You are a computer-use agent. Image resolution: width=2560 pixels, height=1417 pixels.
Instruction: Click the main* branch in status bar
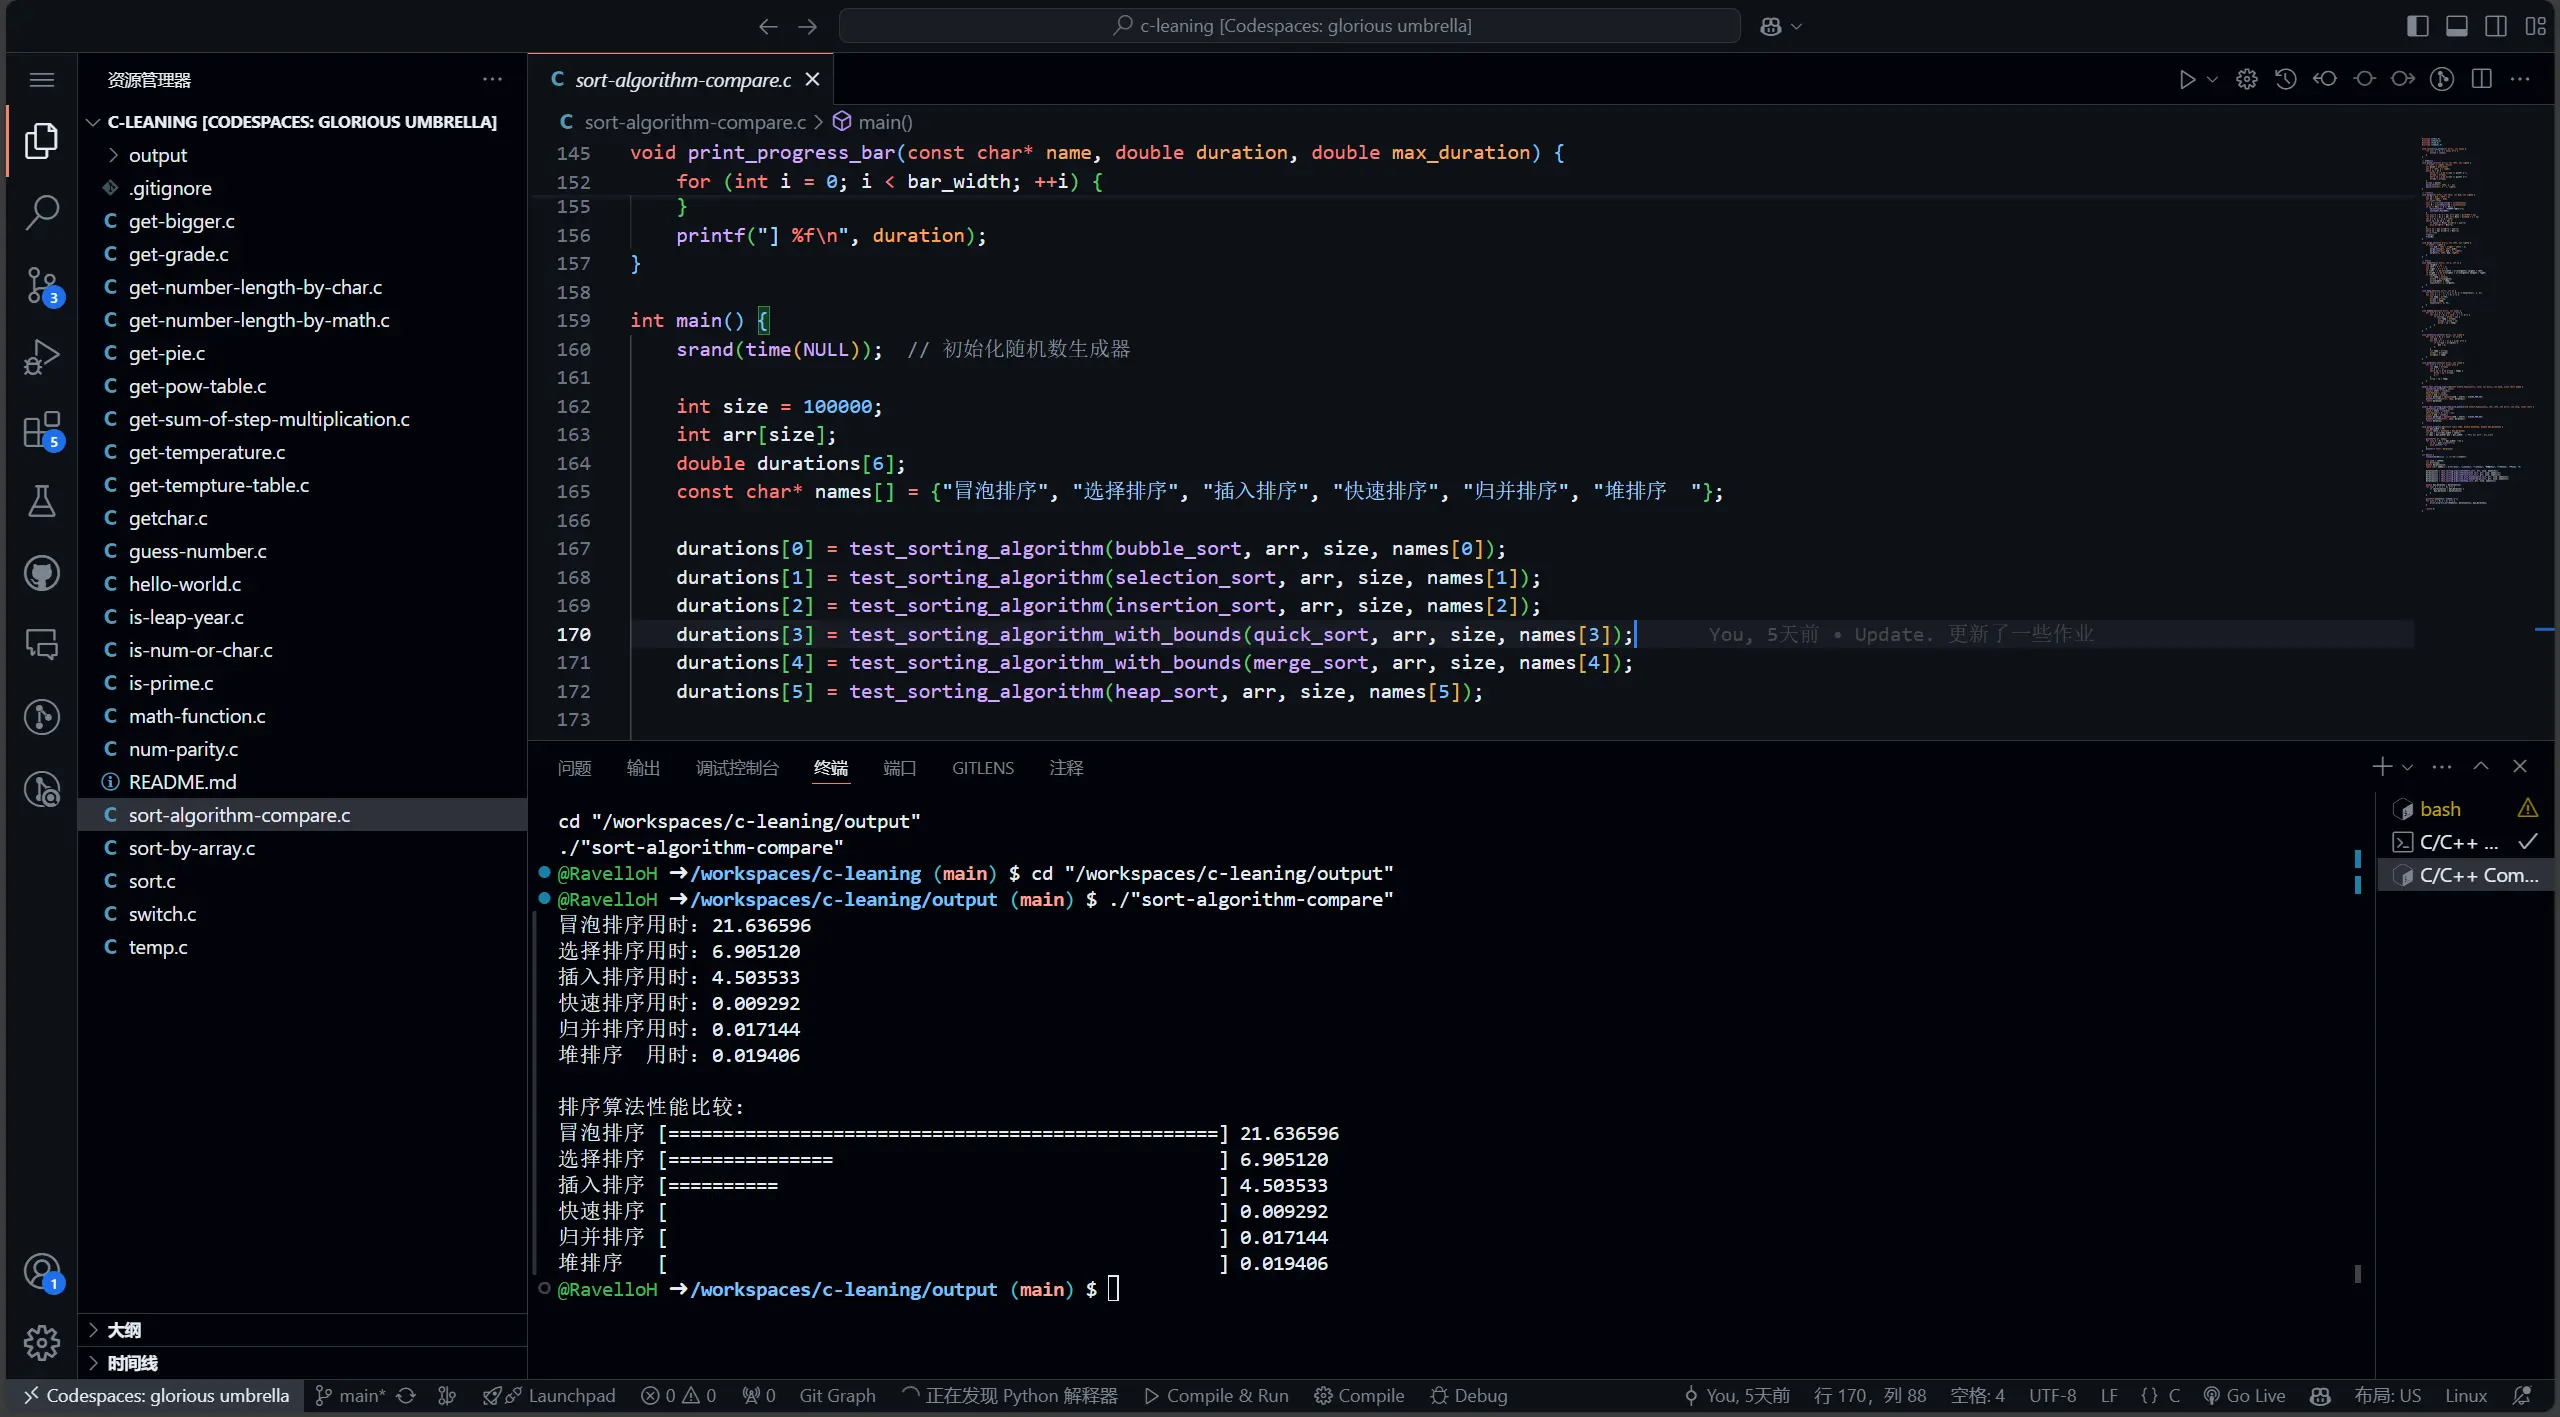(350, 1395)
